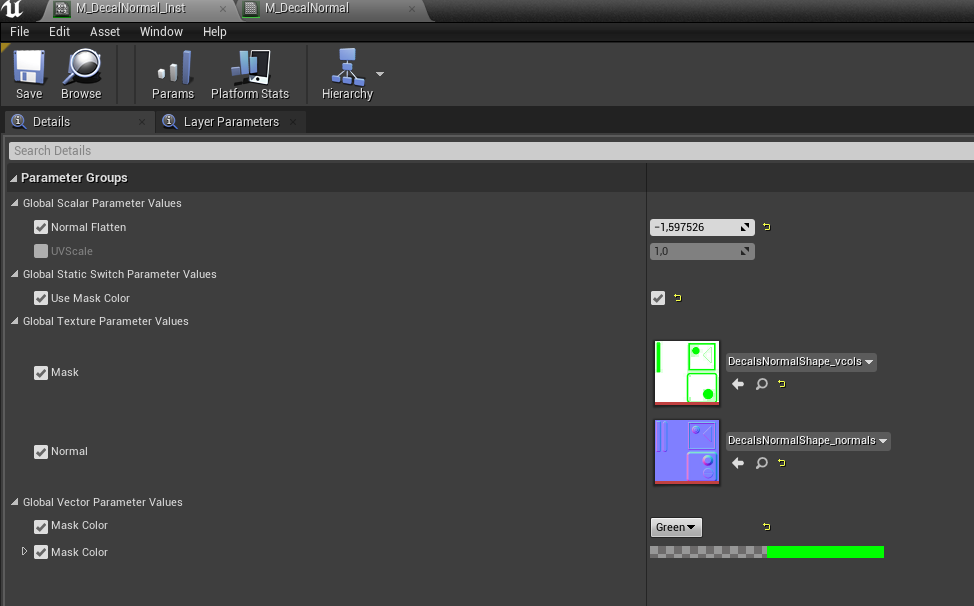Reset Mask texture to default

tap(782, 384)
